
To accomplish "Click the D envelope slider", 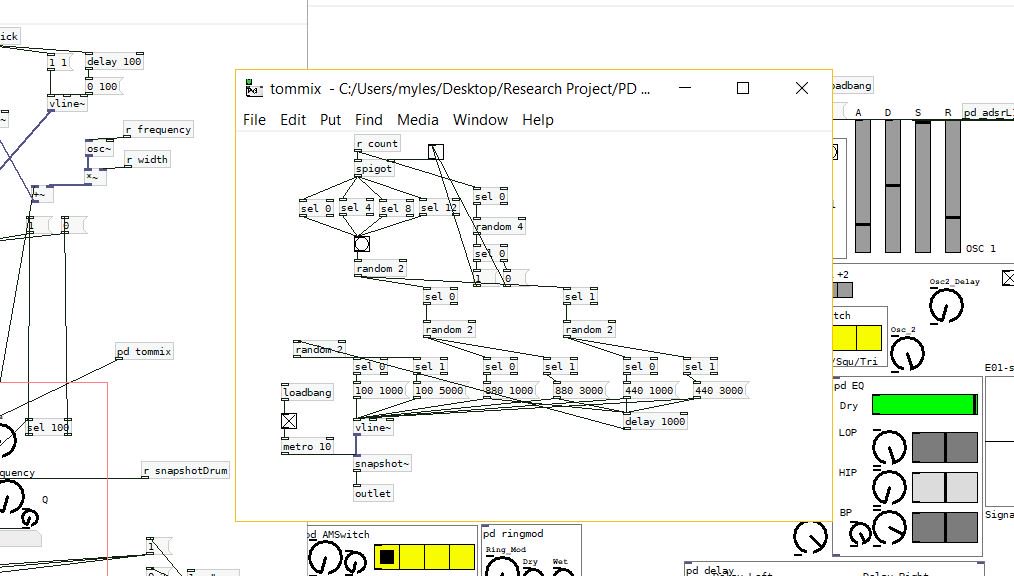I will click(x=892, y=186).
